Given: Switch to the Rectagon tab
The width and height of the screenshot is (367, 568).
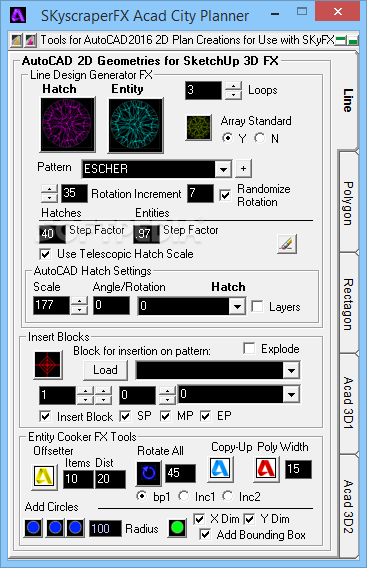Looking at the screenshot, I should (348, 304).
